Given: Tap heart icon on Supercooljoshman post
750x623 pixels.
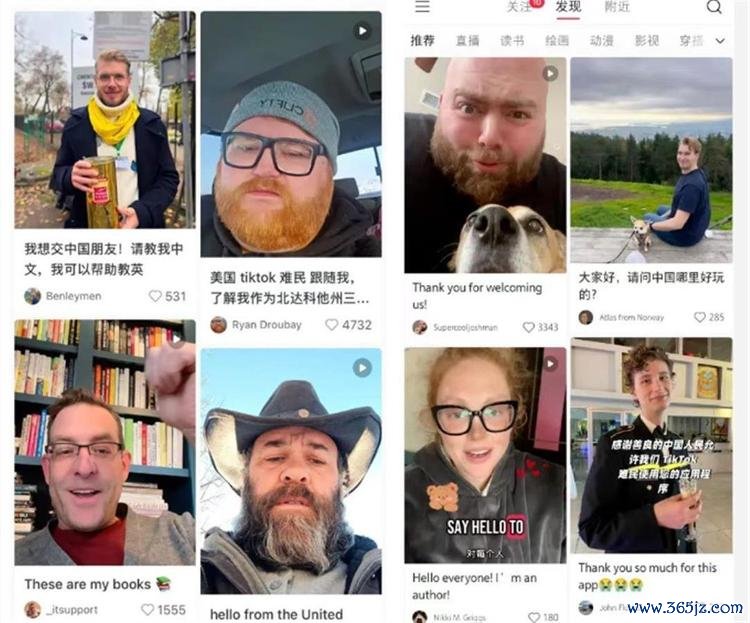Looking at the screenshot, I should [x=529, y=327].
